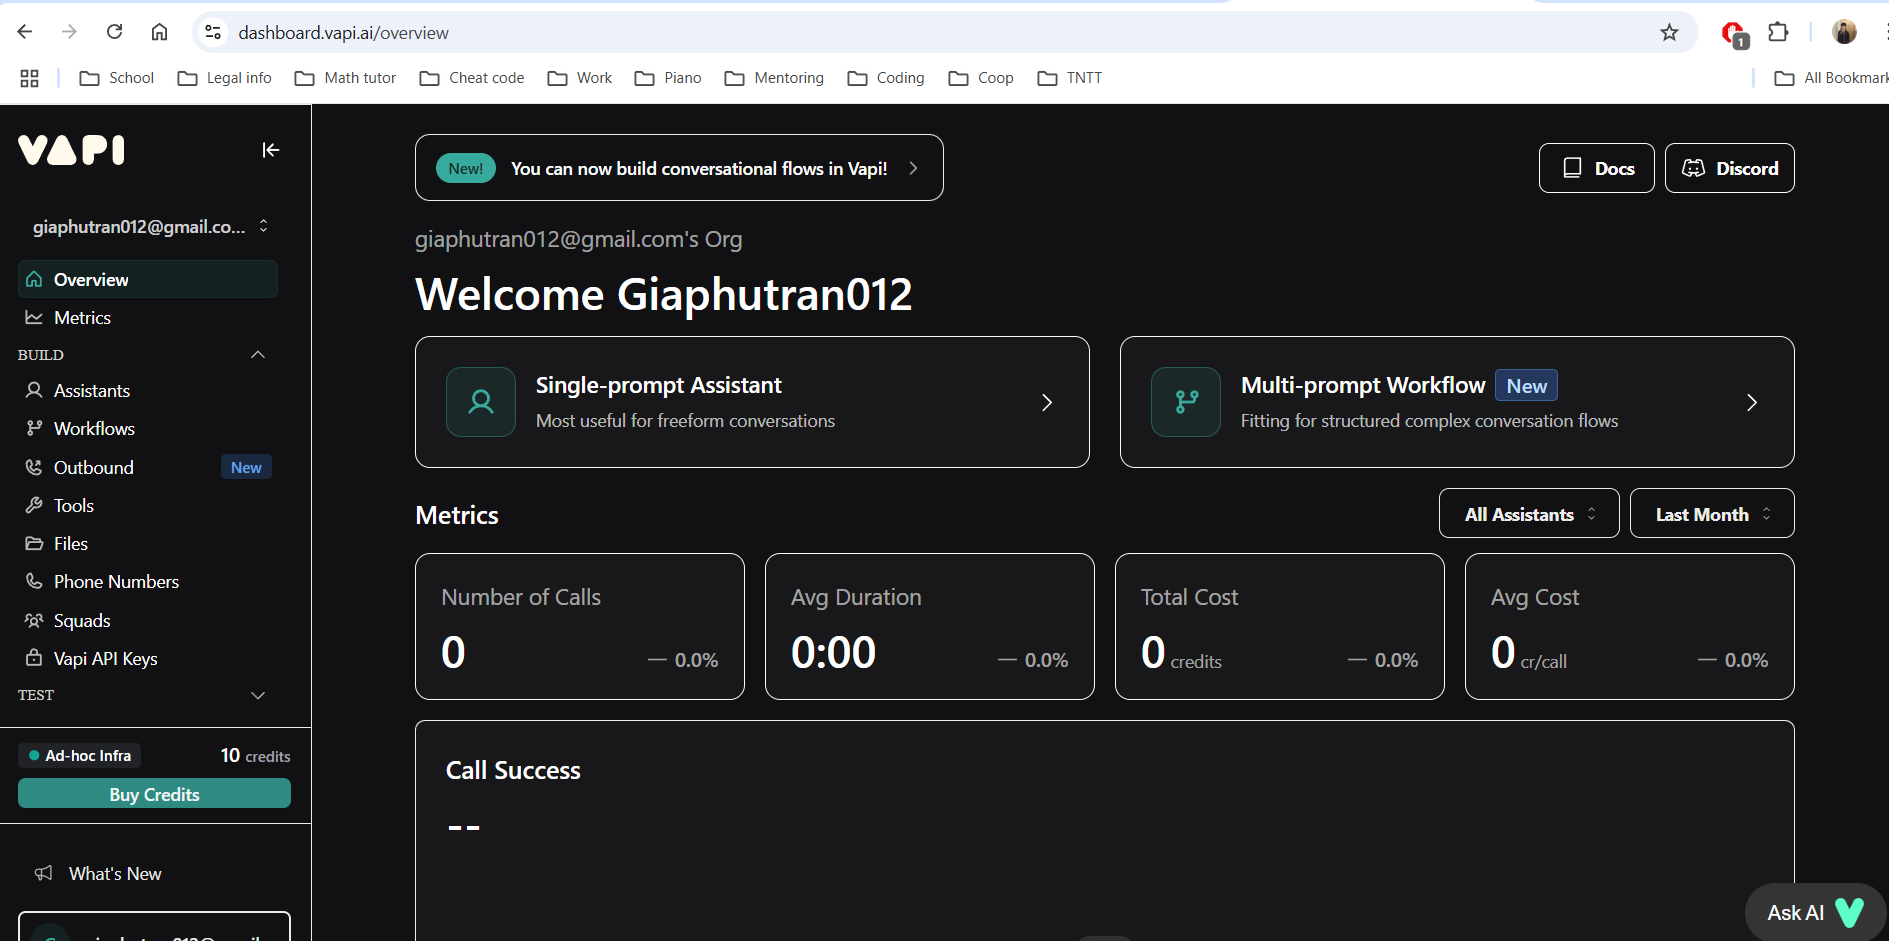Open the Math tutor bookmarks folder
This screenshot has height=941, width=1889.
click(346, 78)
